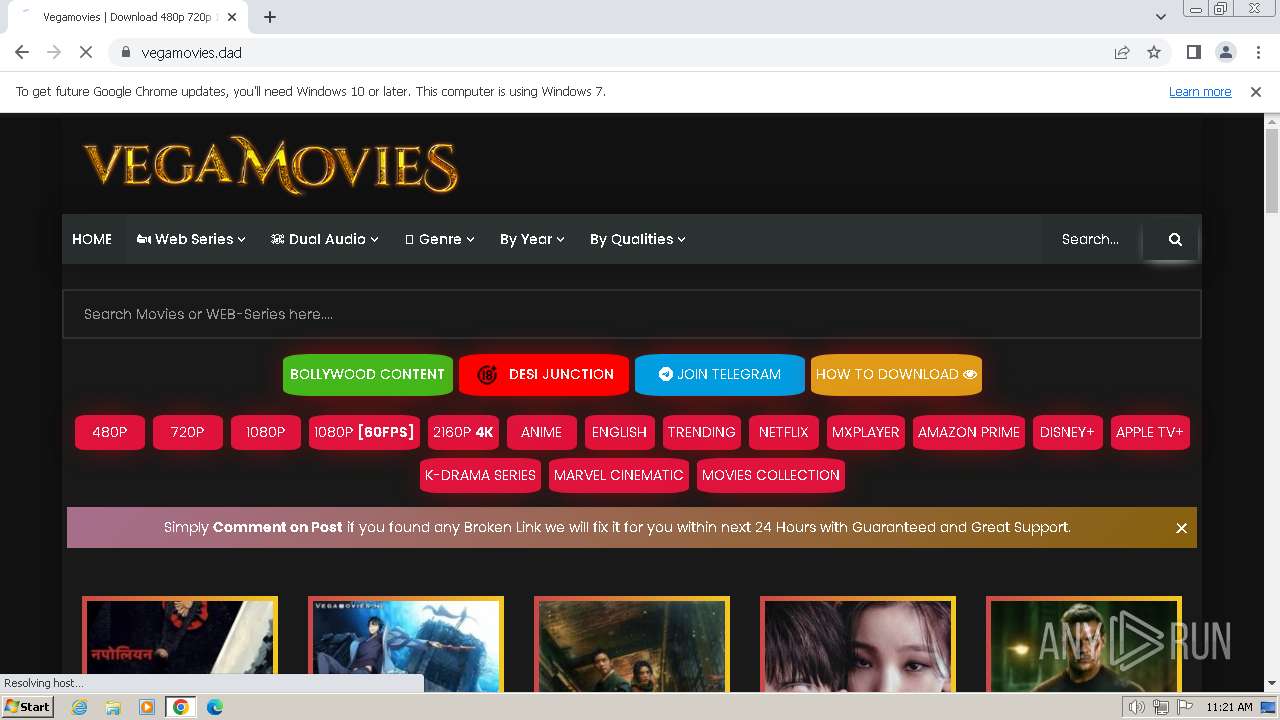Open the How To Download guide
Image resolution: width=1280 pixels, height=720 pixels.
896,374
